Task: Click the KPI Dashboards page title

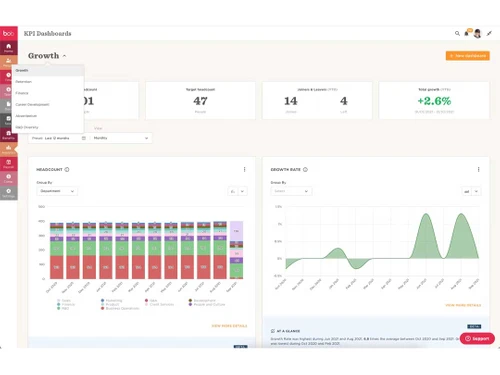Action: [x=47, y=33]
